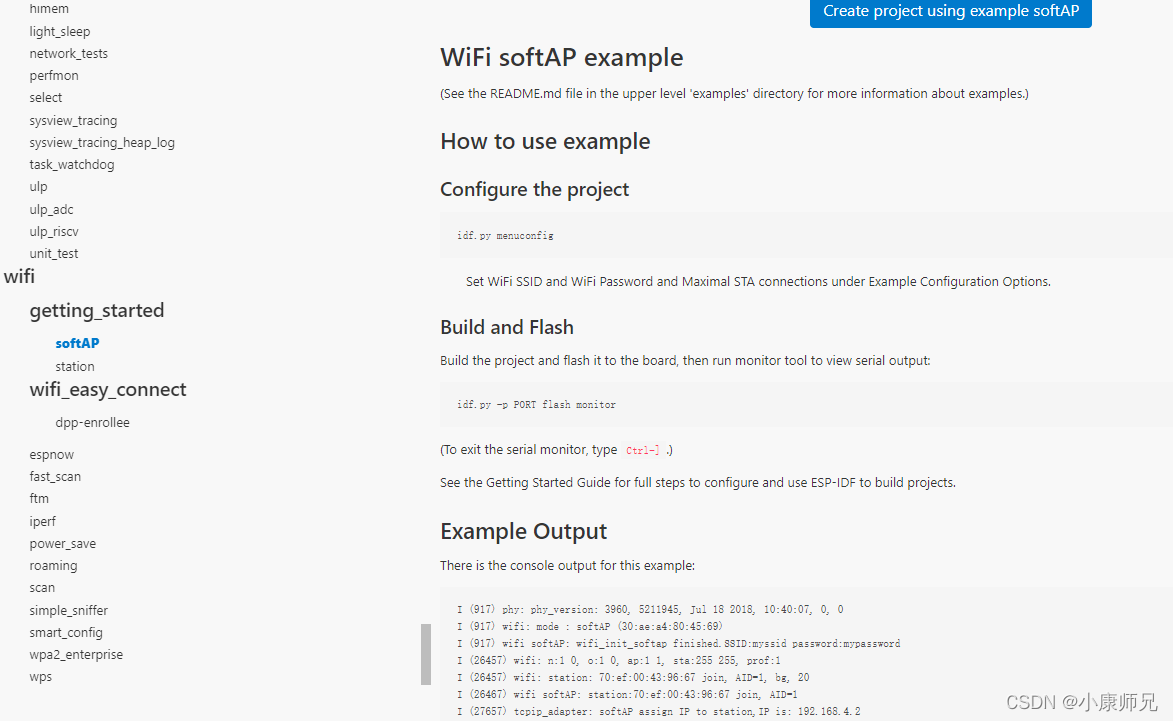The width and height of the screenshot is (1173, 721).
Task: Click 'There is the console output' sentence
Action: tap(567, 565)
